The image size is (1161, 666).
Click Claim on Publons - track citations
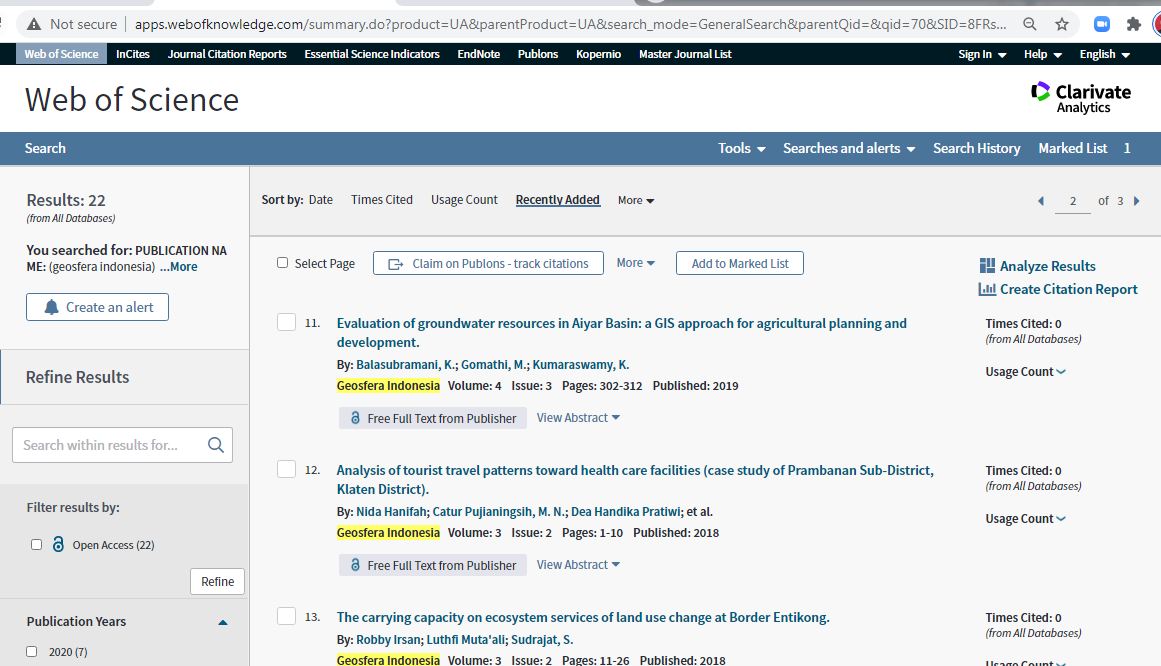click(x=488, y=263)
